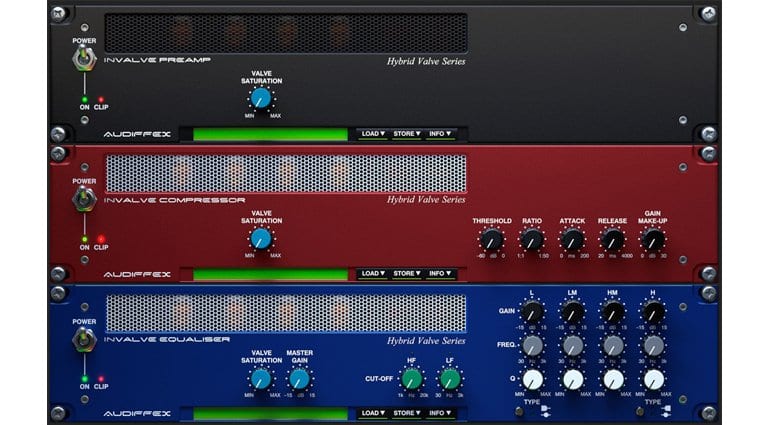
Task: Click the "INVALVE EQUALISER" title text
Action: [166, 340]
